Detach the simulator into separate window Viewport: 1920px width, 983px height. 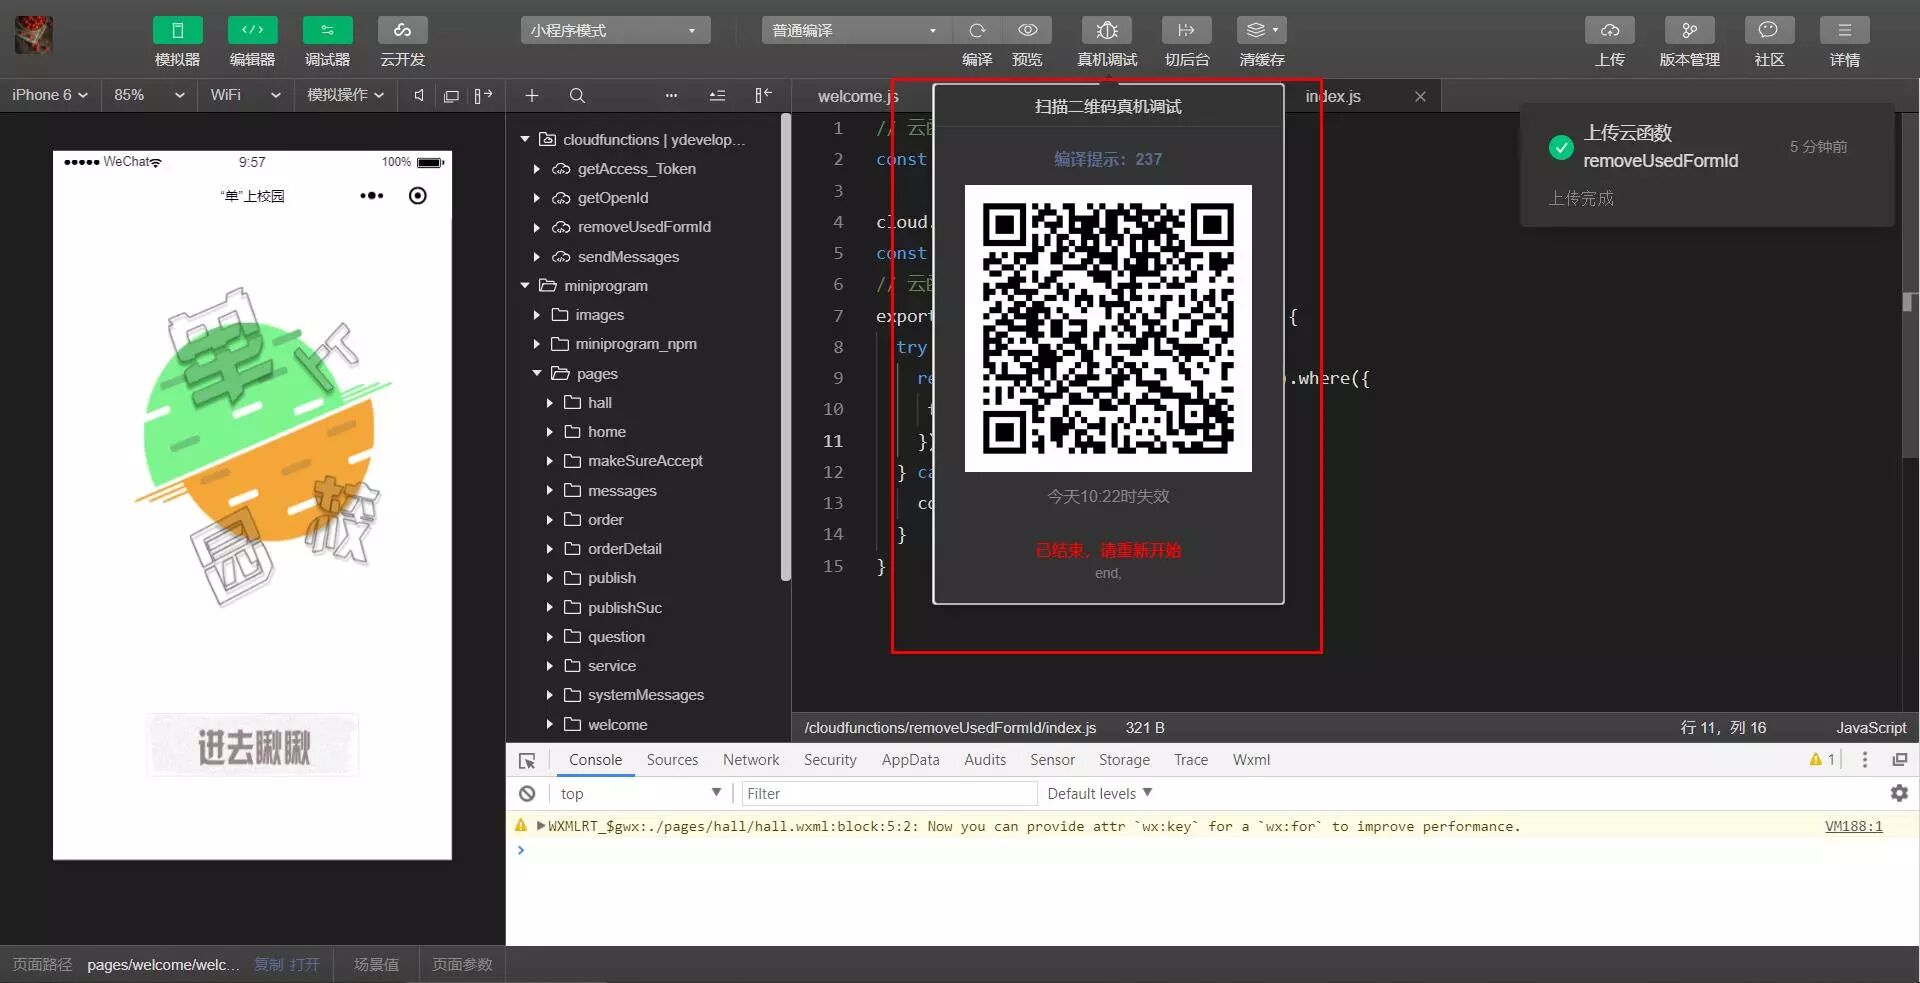(451, 95)
